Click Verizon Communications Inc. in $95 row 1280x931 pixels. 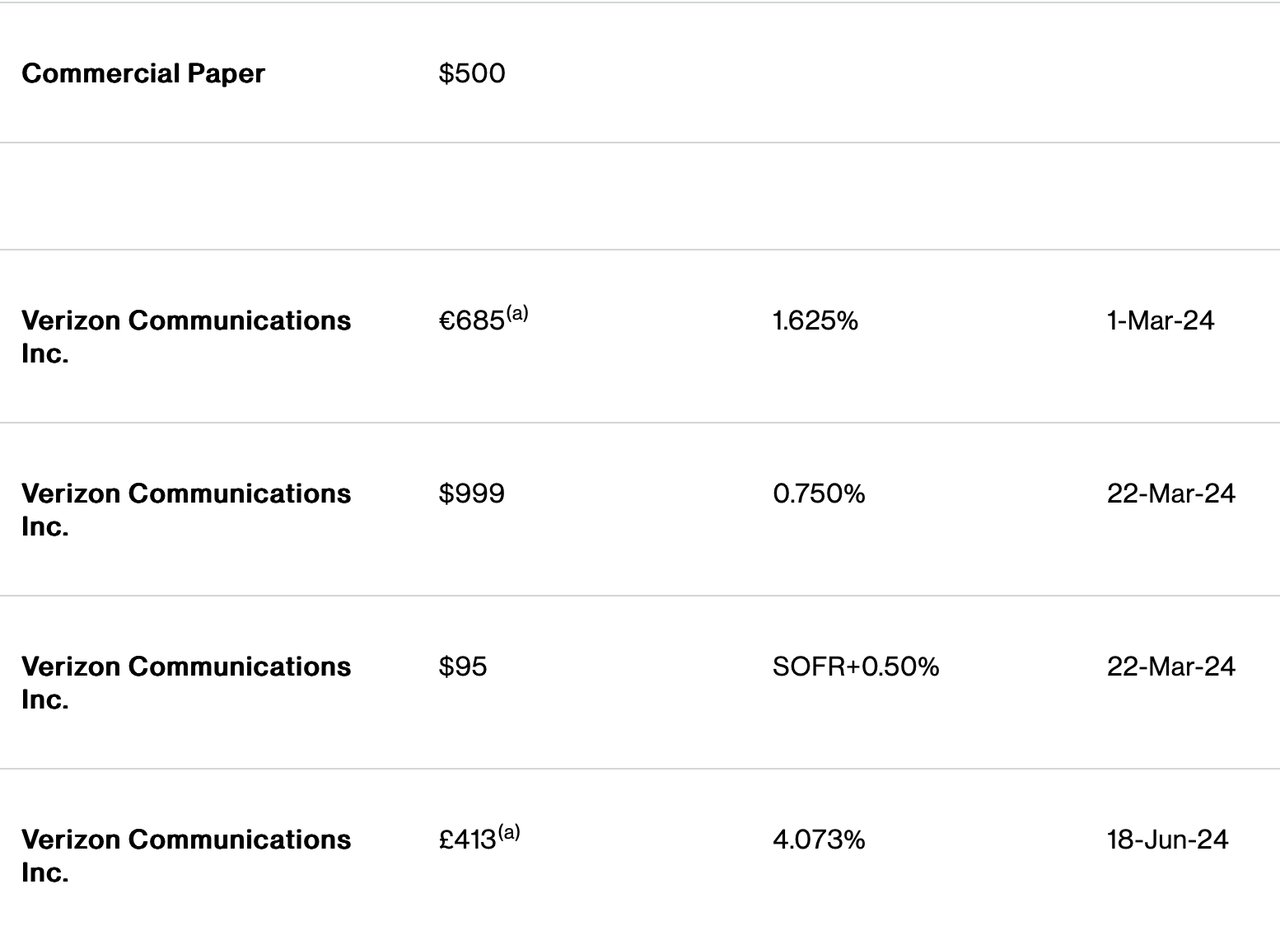[186, 683]
